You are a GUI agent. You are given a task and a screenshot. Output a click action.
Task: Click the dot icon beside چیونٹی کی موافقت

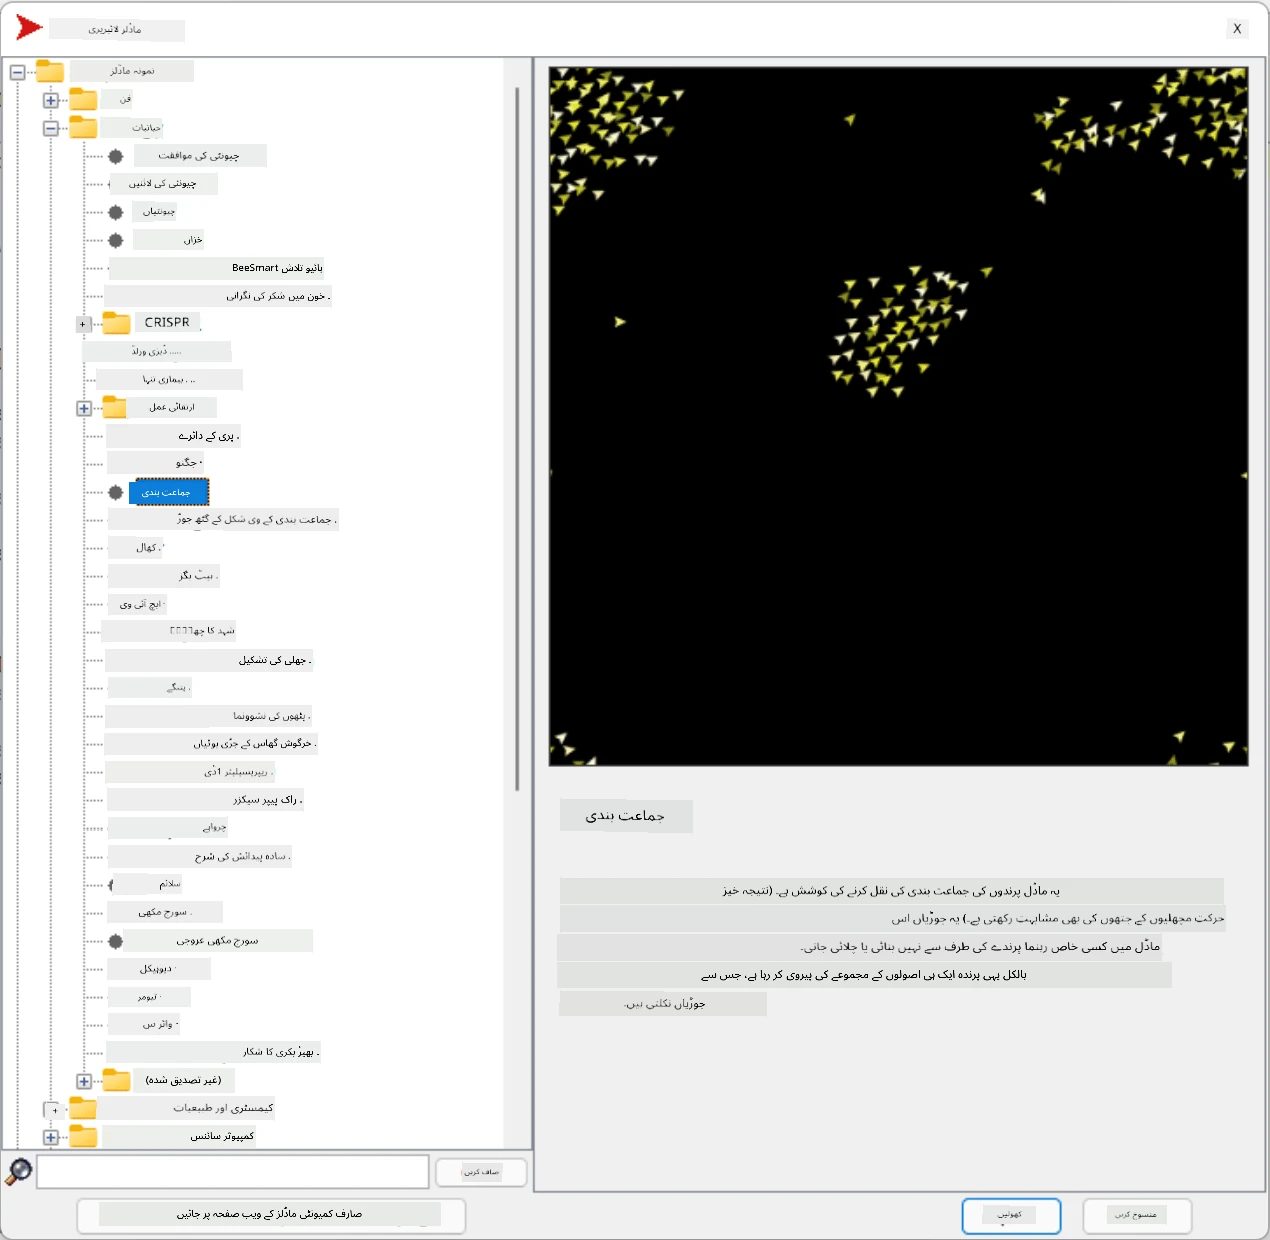[x=116, y=156]
